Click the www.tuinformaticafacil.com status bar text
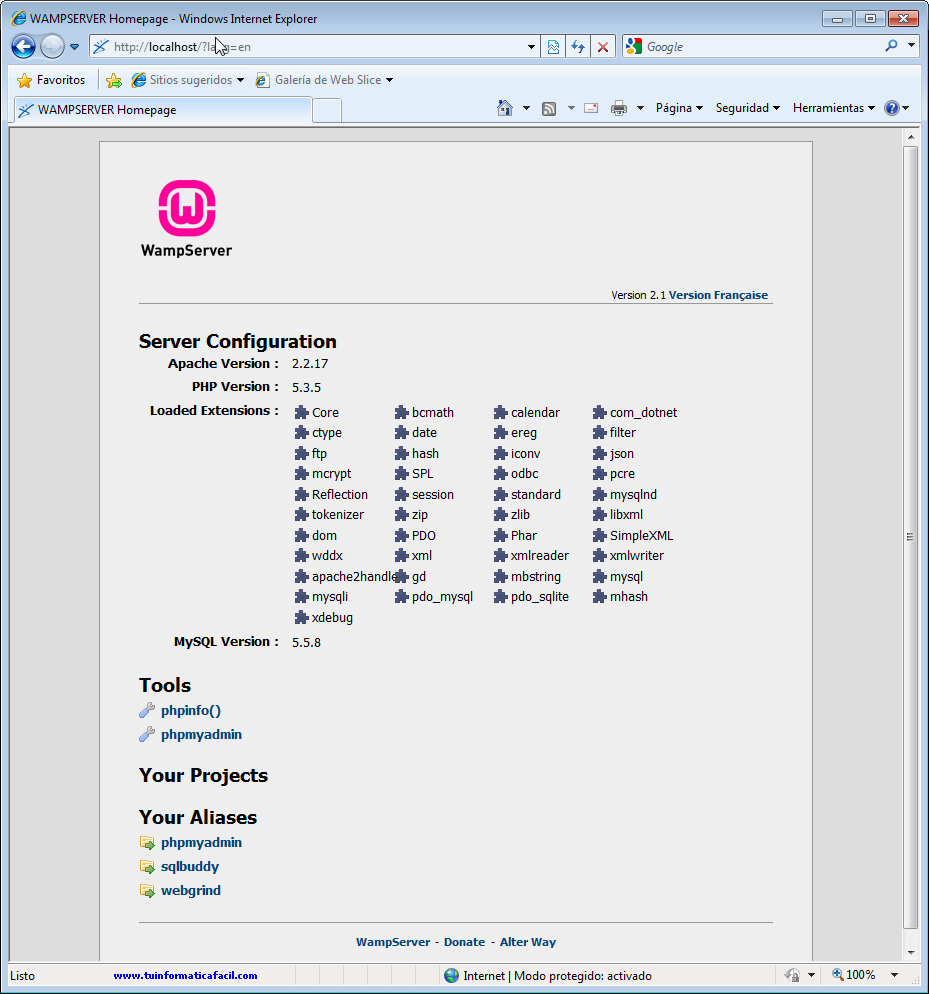The width and height of the screenshot is (929, 994). pyautogui.click(x=185, y=976)
